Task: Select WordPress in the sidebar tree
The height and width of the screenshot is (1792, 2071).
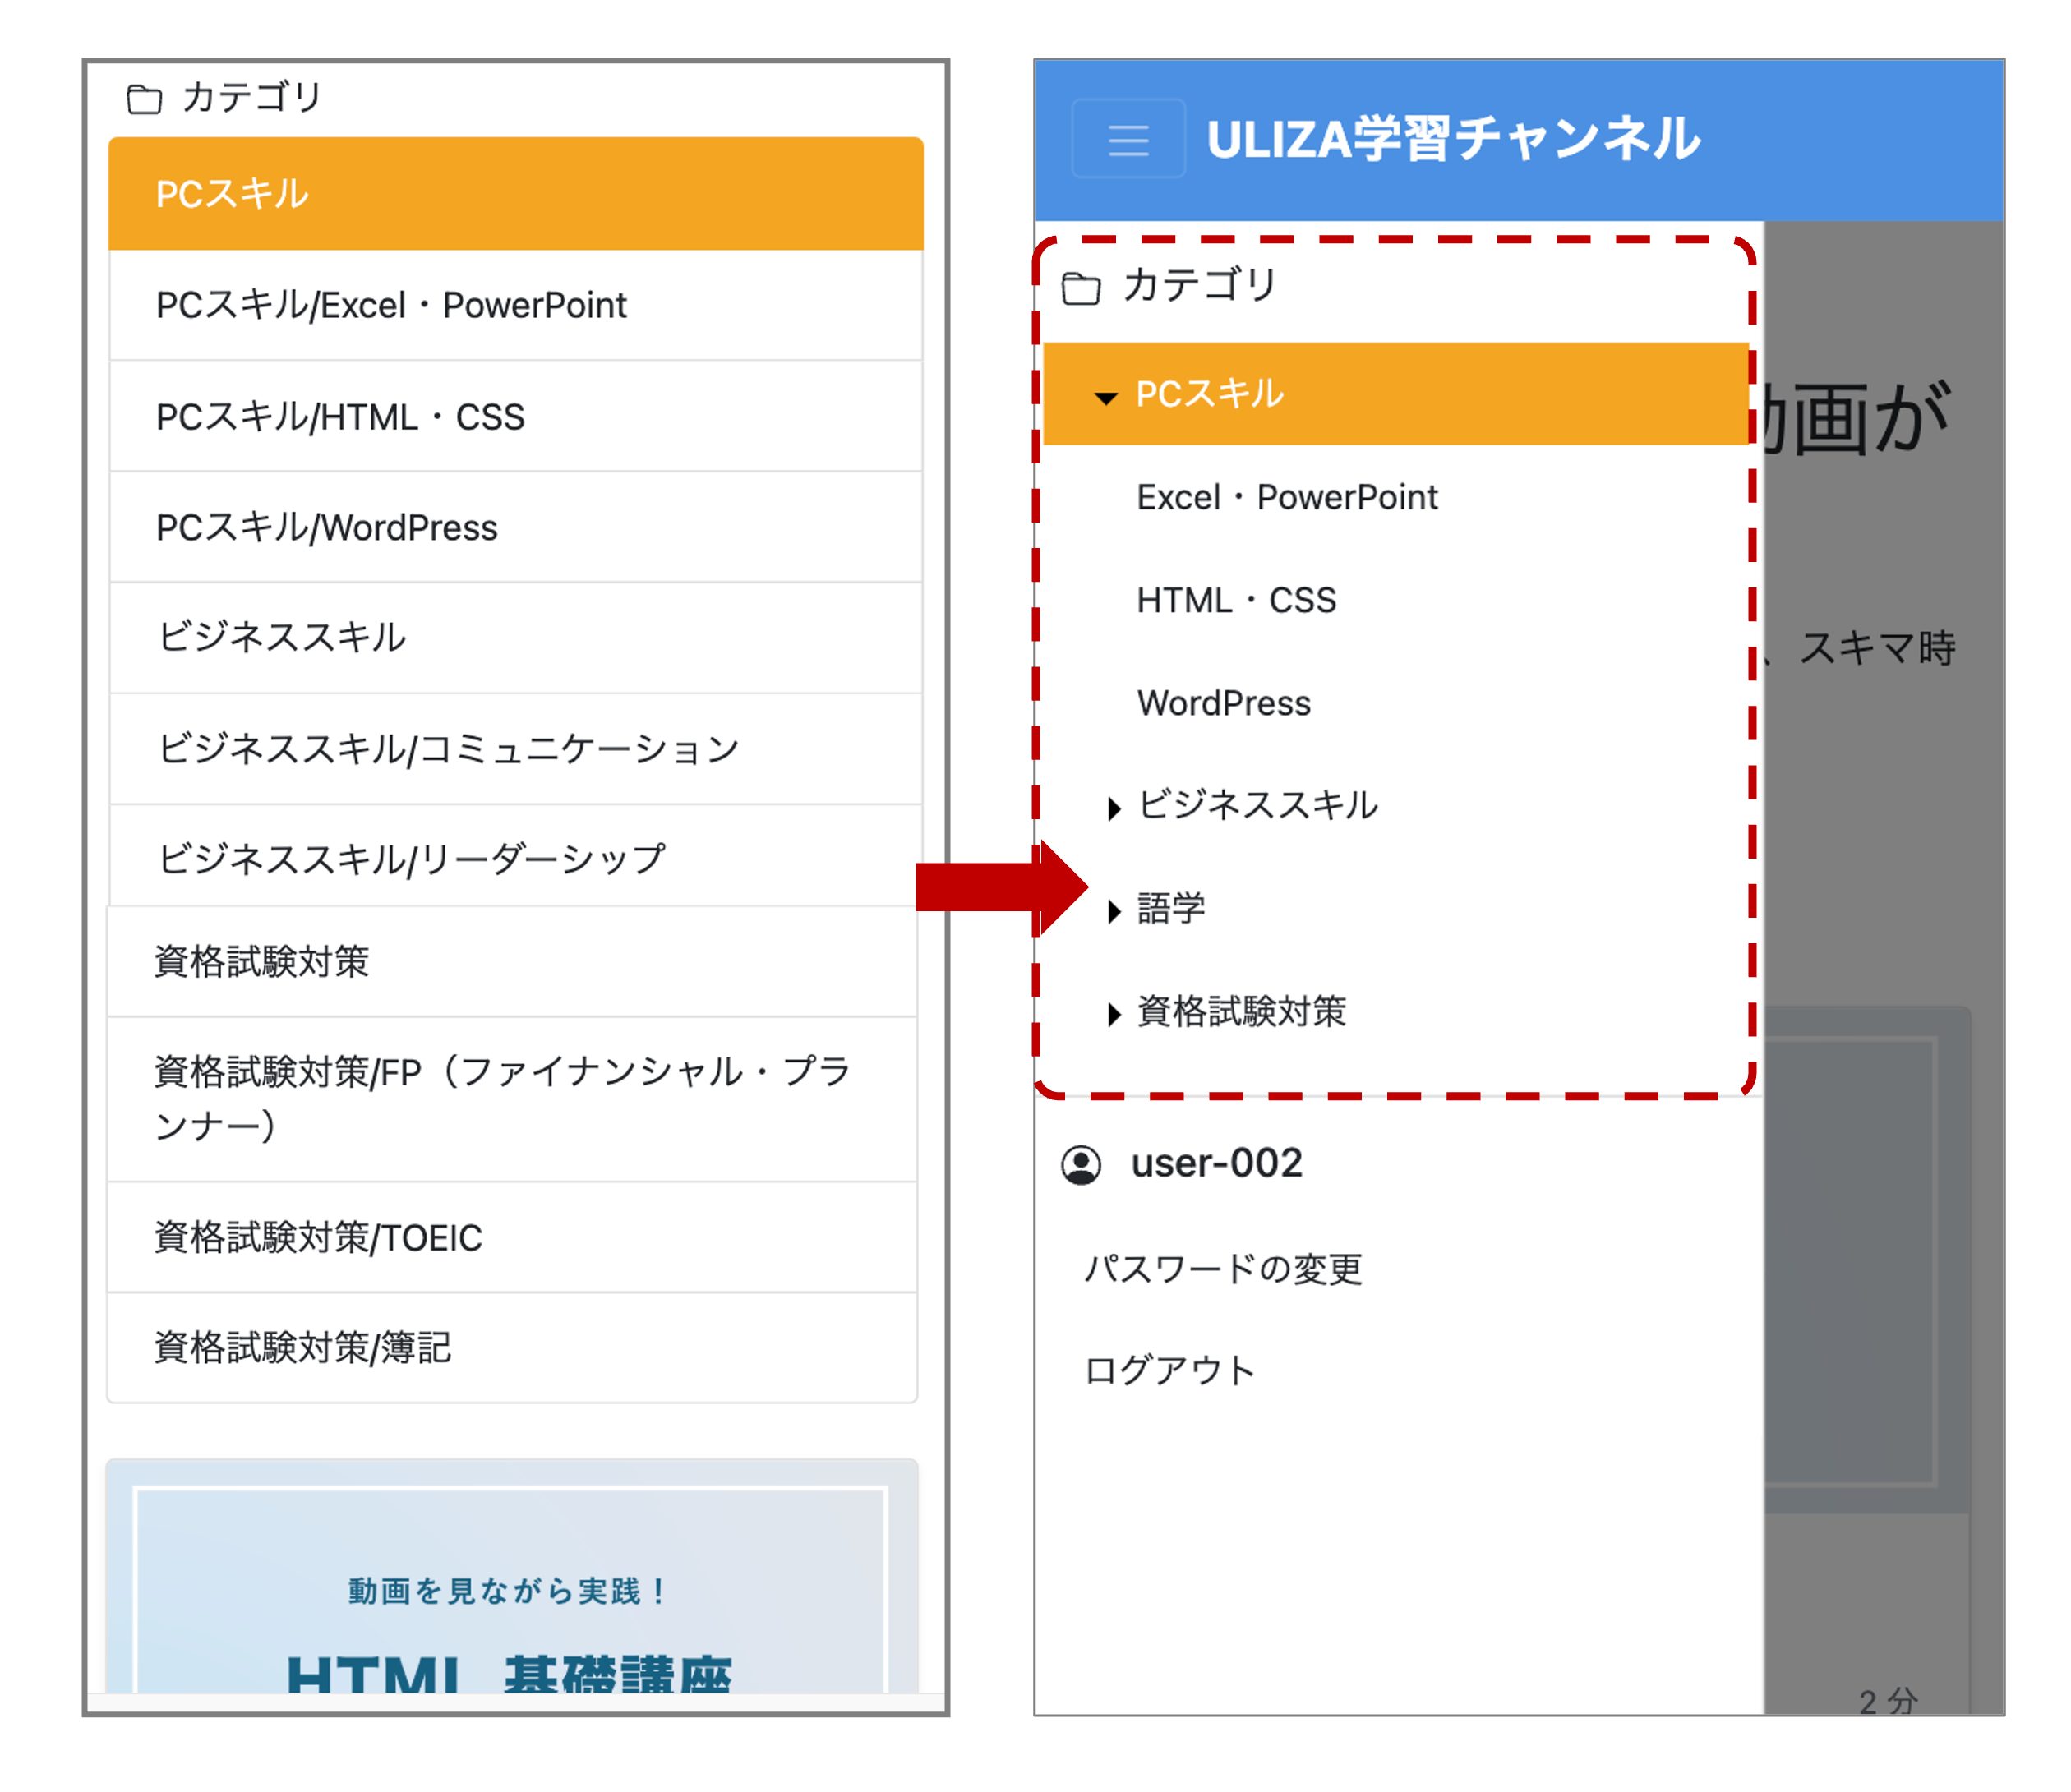Action: point(1223,703)
